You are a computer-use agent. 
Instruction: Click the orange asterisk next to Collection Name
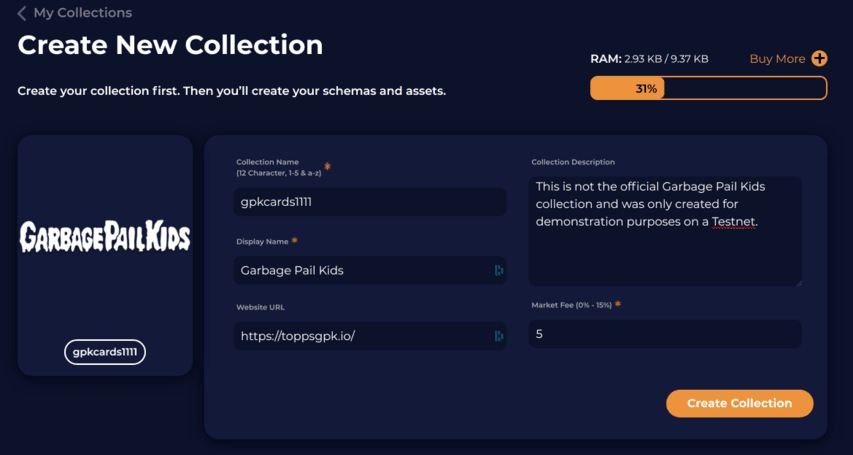coord(327,166)
